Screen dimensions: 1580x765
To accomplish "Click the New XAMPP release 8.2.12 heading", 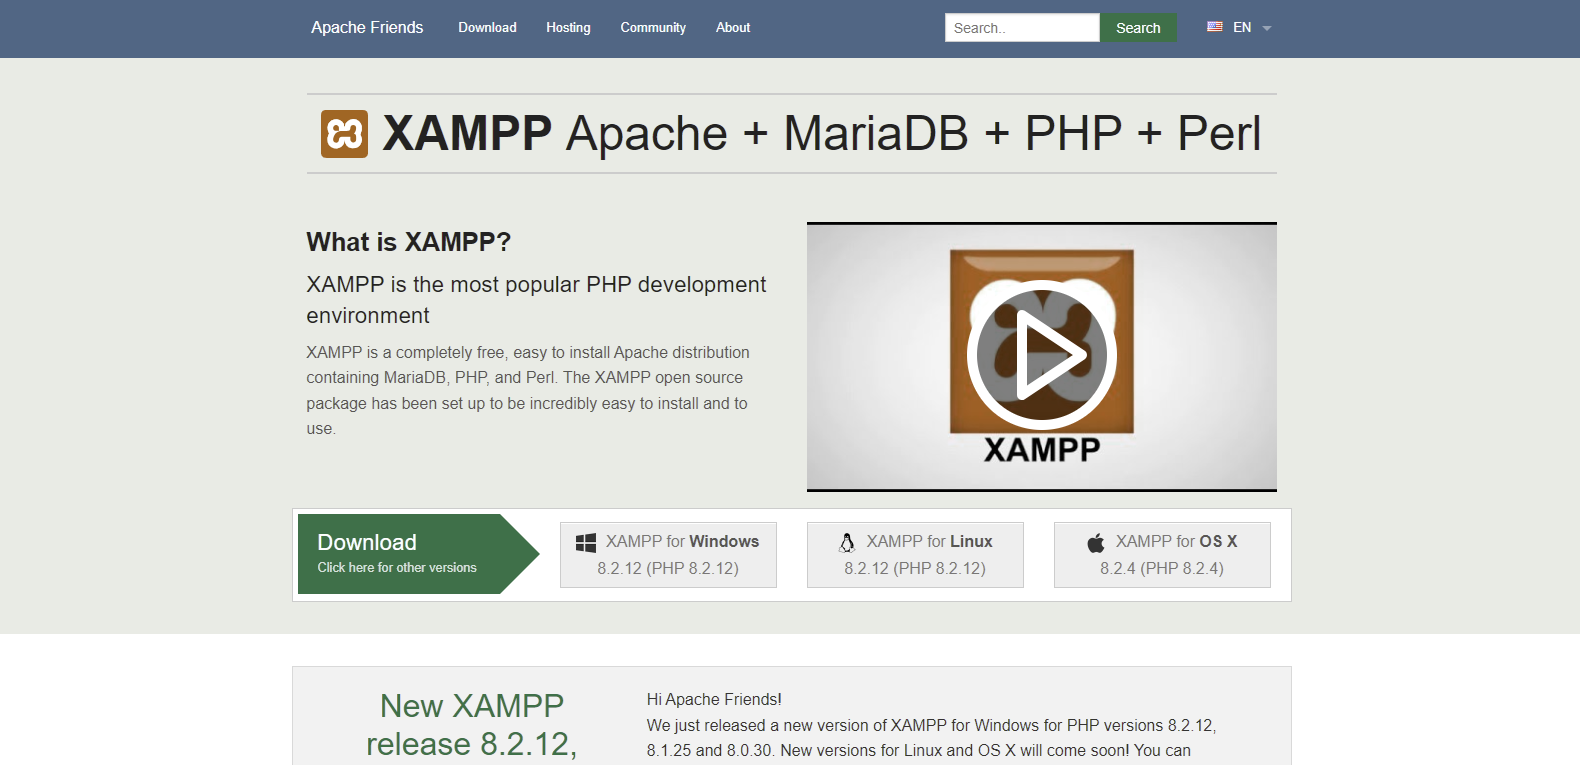I will [472, 725].
